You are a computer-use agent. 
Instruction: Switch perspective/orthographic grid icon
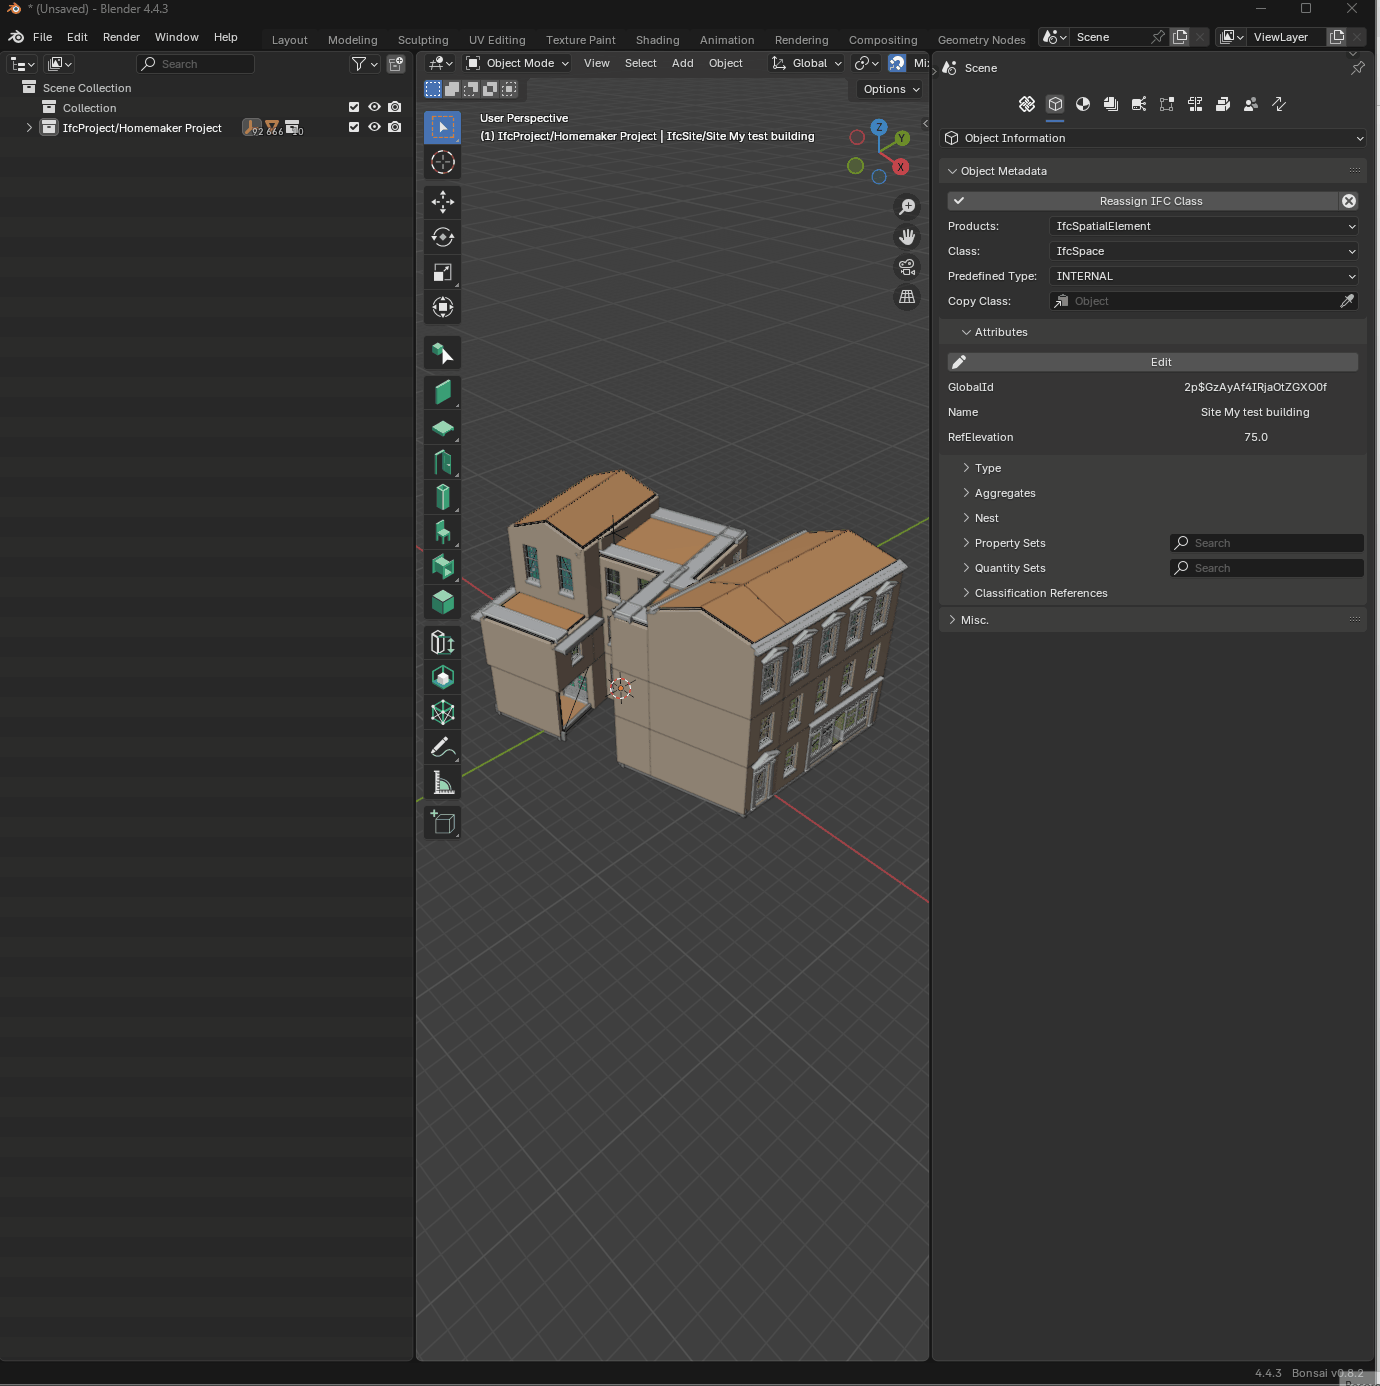[907, 297]
